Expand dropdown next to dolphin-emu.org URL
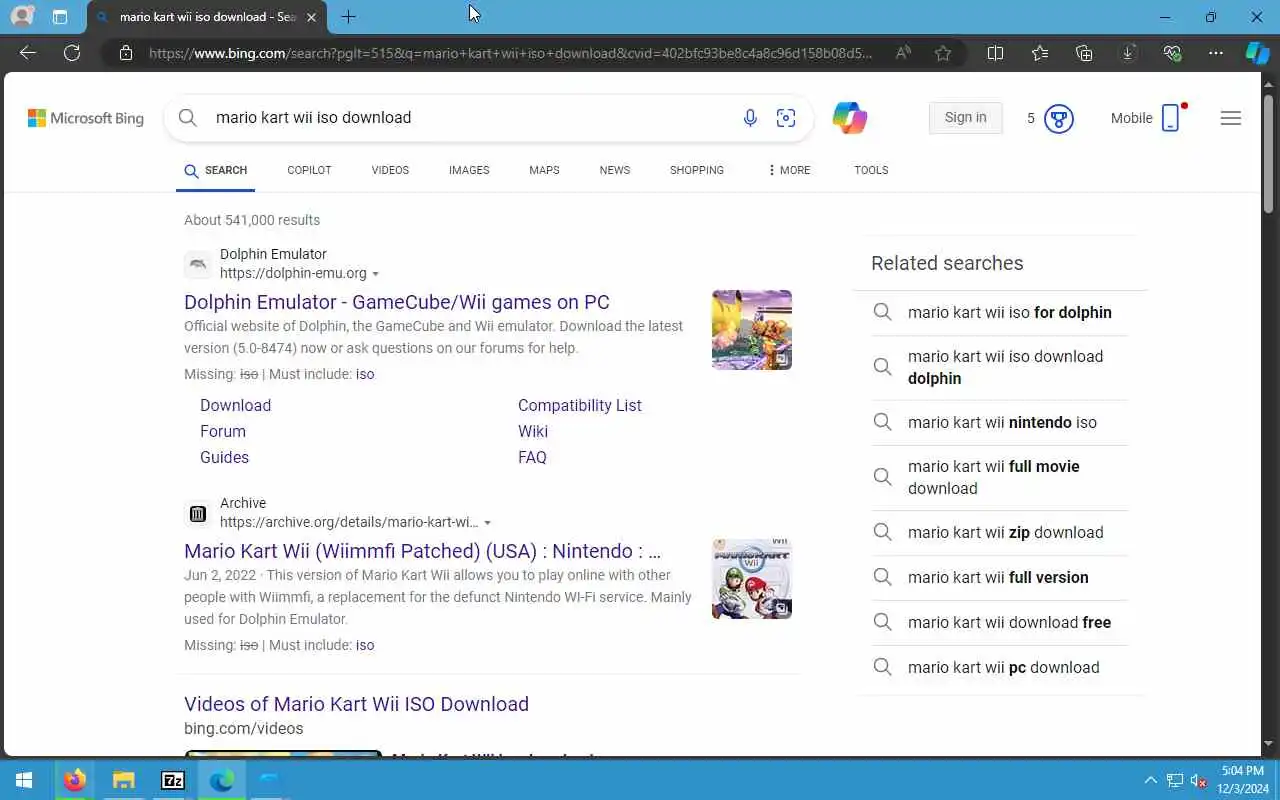The width and height of the screenshot is (1280, 800). click(x=376, y=274)
